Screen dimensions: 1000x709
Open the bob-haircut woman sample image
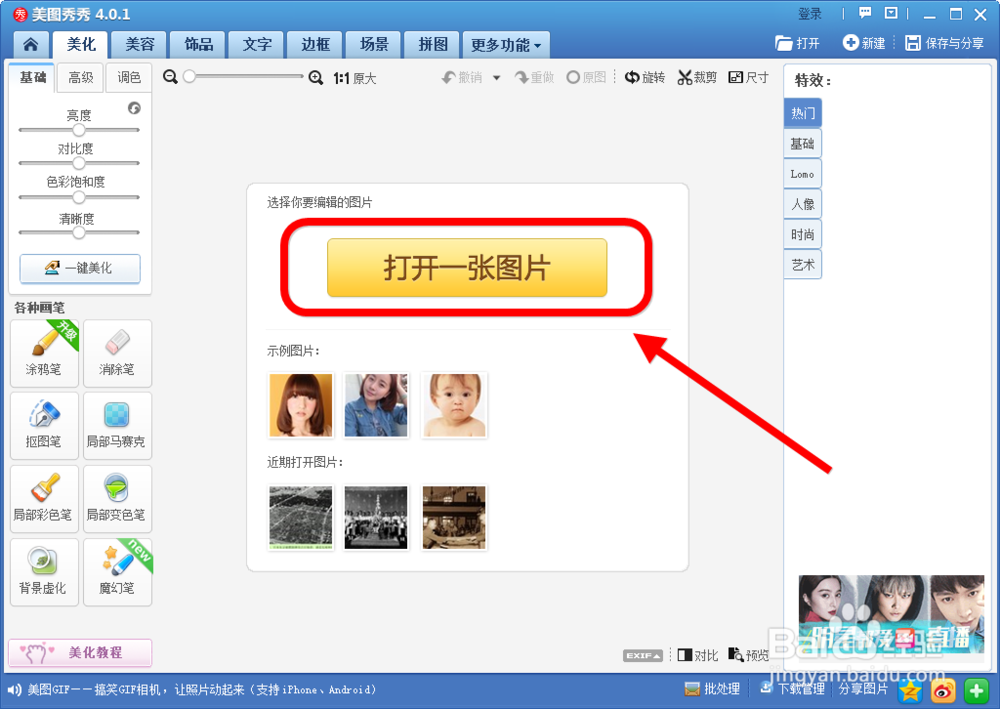[x=301, y=406]
